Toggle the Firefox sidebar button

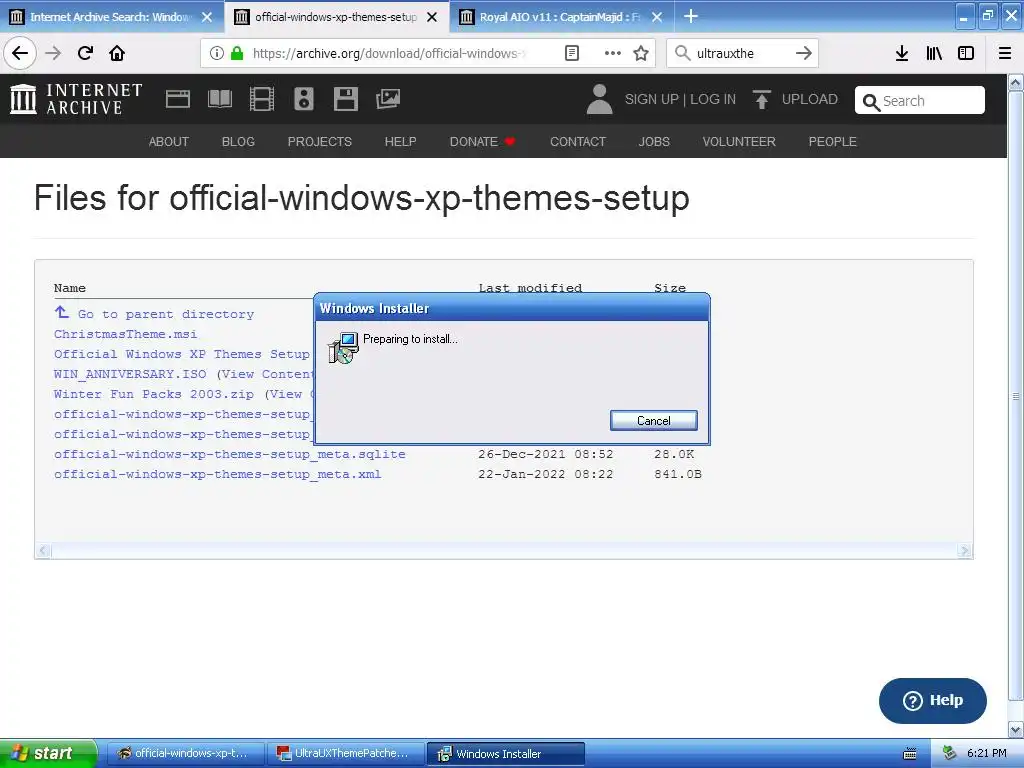point(966,53)
